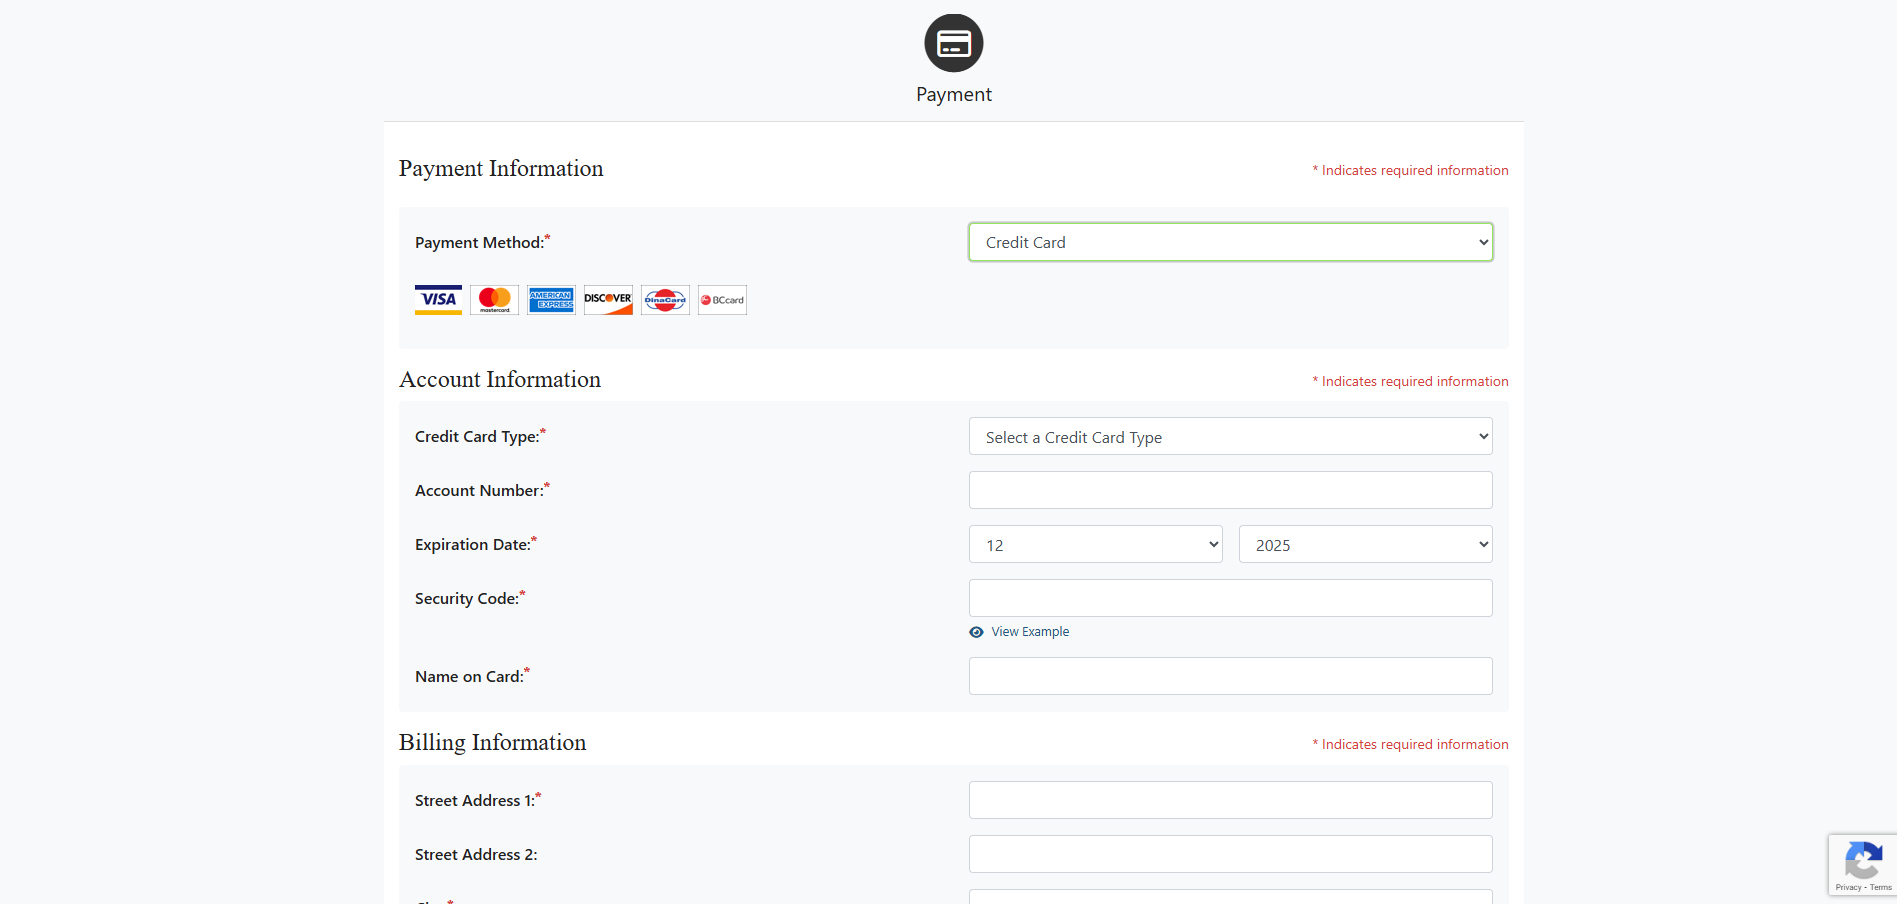1897x904 pixels.
Task: Click the eye icon beside View Example
Action: [x=976, y=632]
